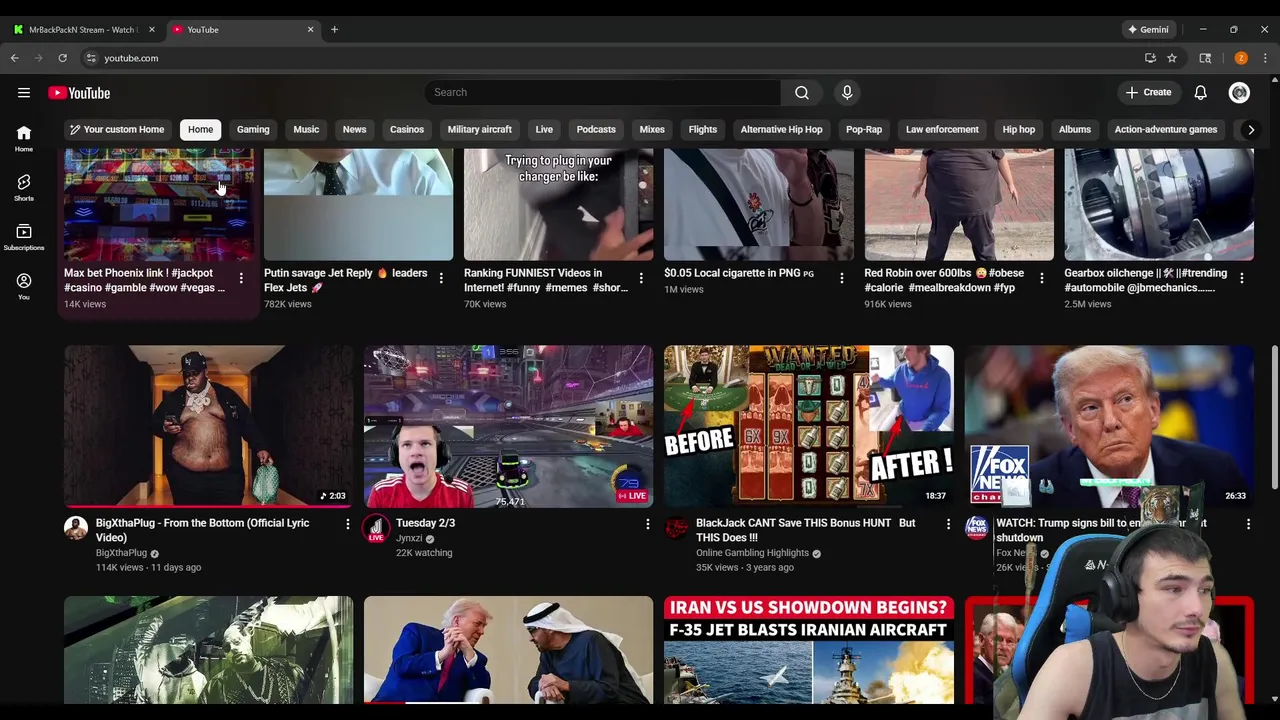Select the Music filter chip

click(x=306, y=129)
